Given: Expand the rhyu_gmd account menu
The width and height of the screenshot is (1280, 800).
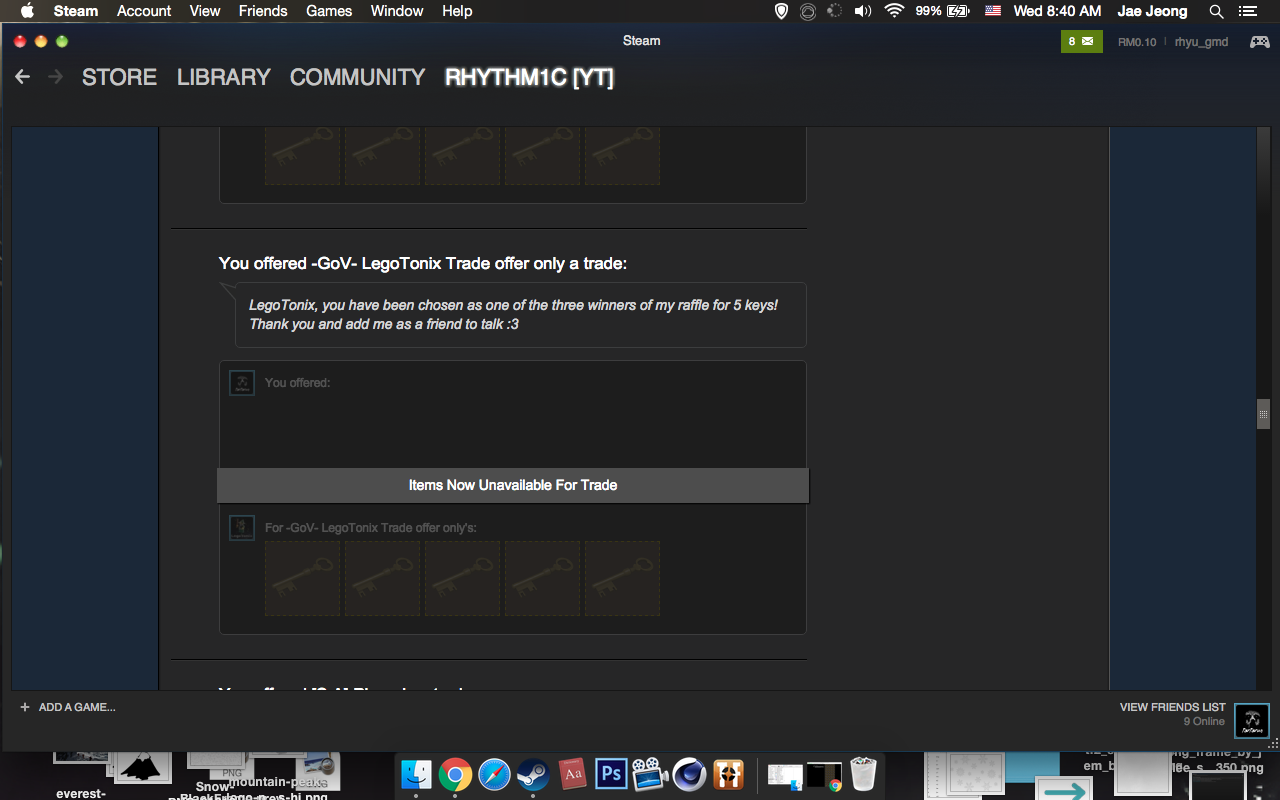Looking at the screenshot, I should point(1201,42).
